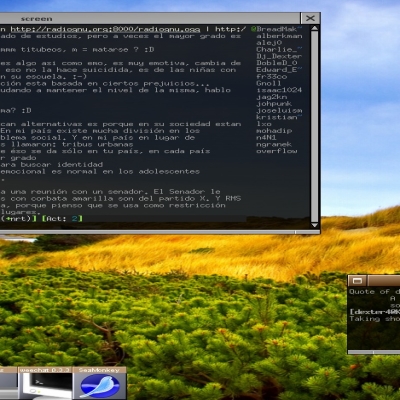Select nick alej0 in the nick list
The width and height of the screenshot is (400, 400).
click(x=269, y=43)
